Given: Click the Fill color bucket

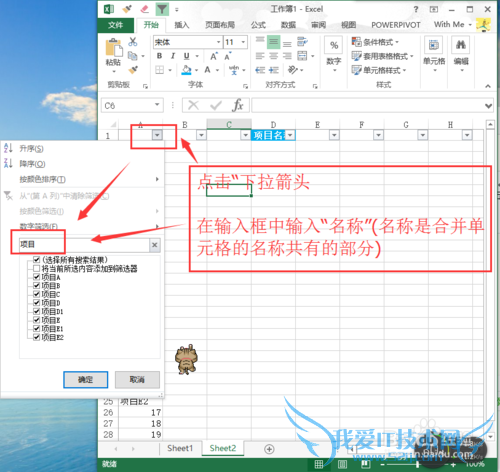Looking at the screenshot, I should (x=187, y=70).
